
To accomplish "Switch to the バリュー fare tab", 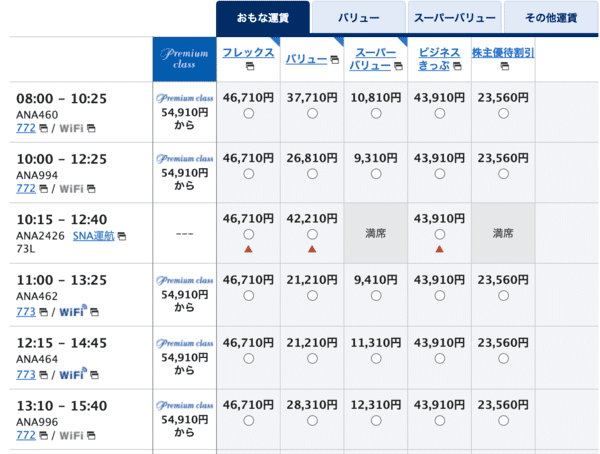I will coord(359,18).
